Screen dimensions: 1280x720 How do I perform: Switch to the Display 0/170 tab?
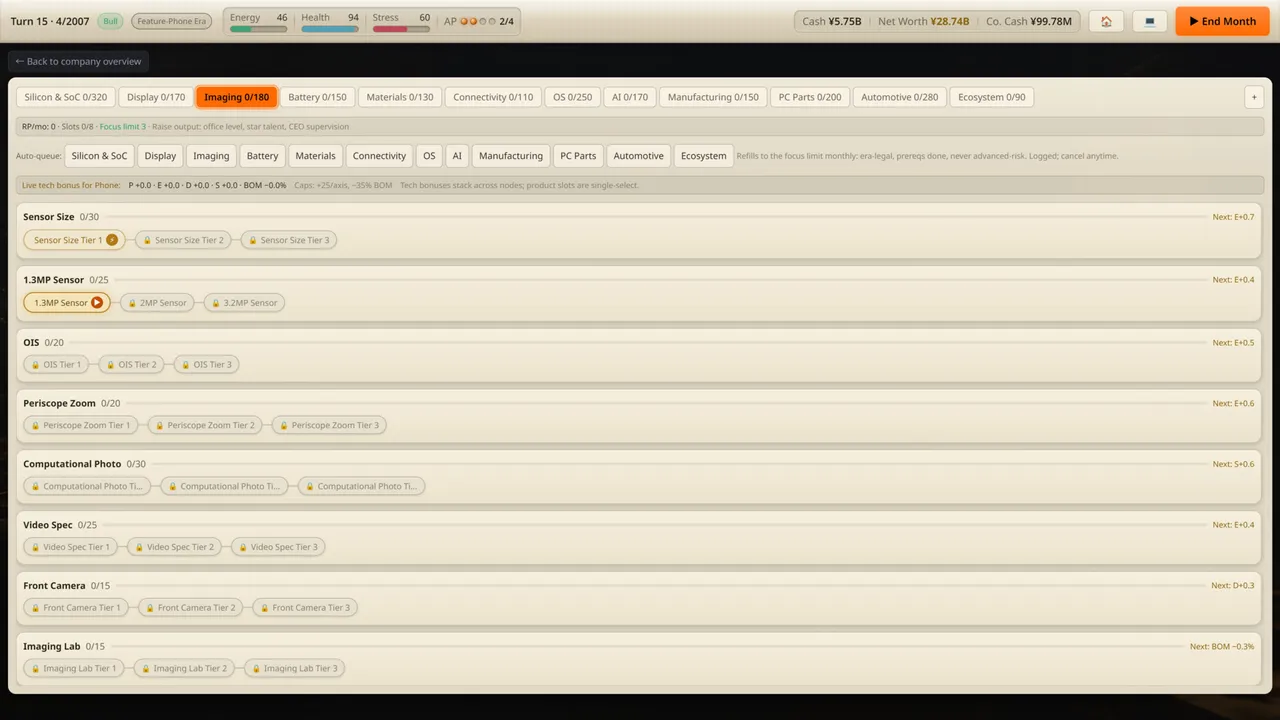coord(156,97)
